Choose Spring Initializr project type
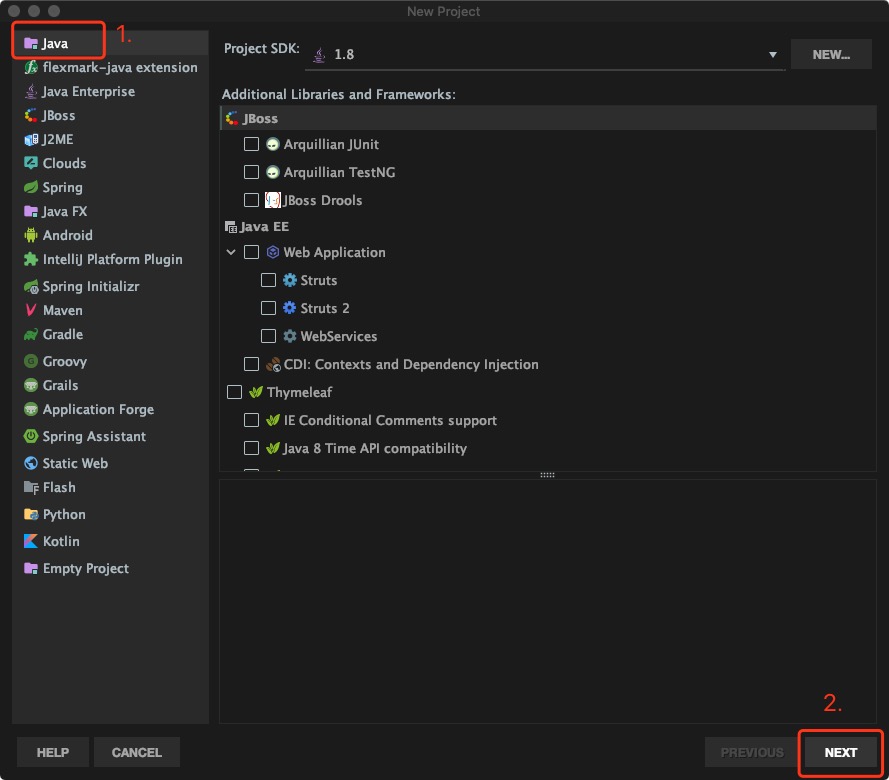889x780 pixels. click(90, 286)
